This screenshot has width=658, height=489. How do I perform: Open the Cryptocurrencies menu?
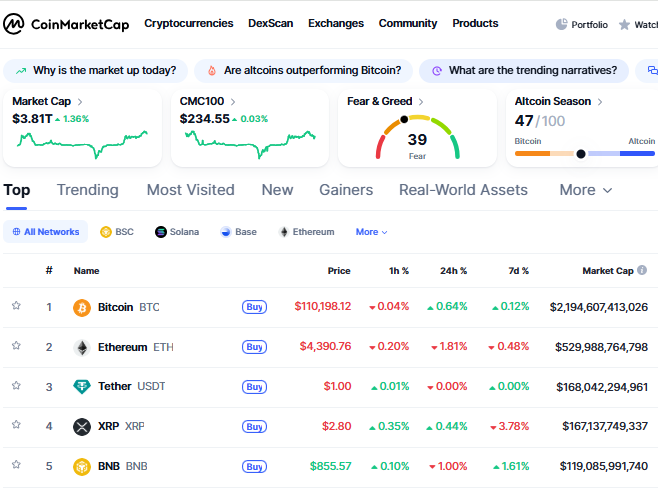[x=189, y=24]
